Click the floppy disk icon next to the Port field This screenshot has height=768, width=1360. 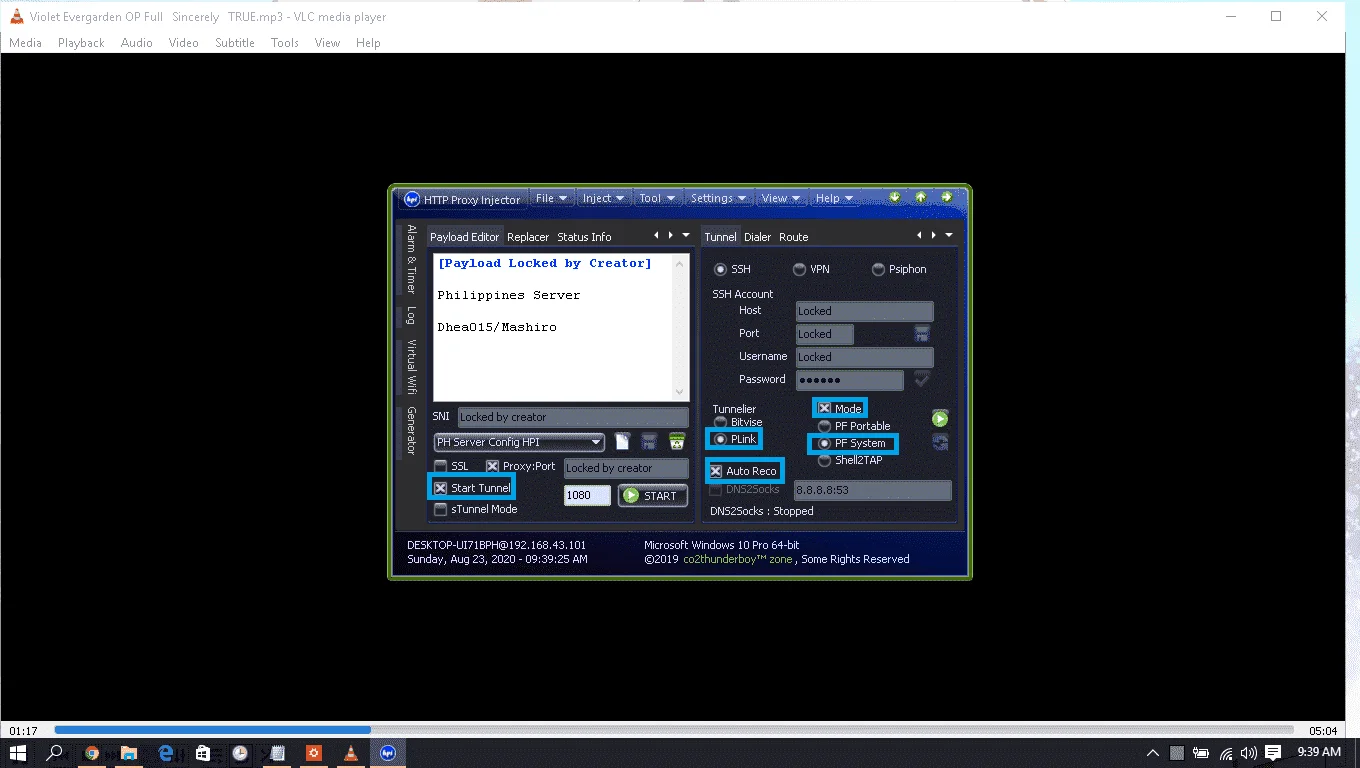pos(922,333)
